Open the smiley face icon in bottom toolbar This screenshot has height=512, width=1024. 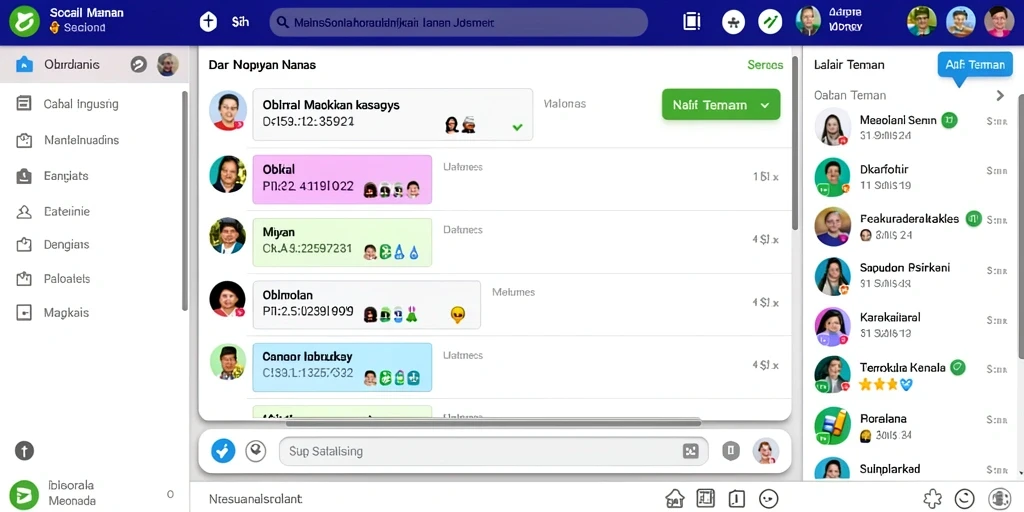pos(771,498)
